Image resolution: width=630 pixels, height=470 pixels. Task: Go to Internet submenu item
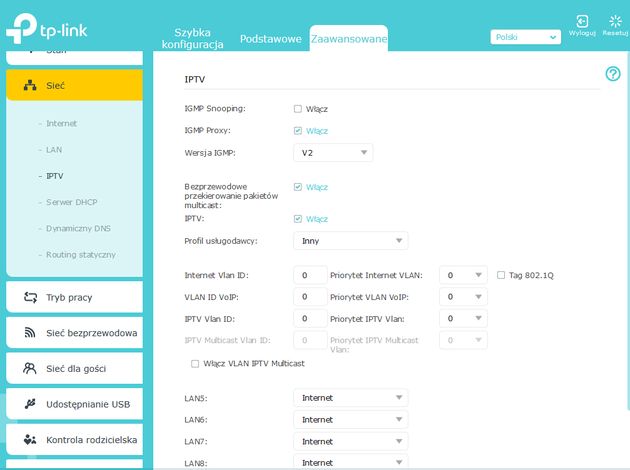[61, 123]
